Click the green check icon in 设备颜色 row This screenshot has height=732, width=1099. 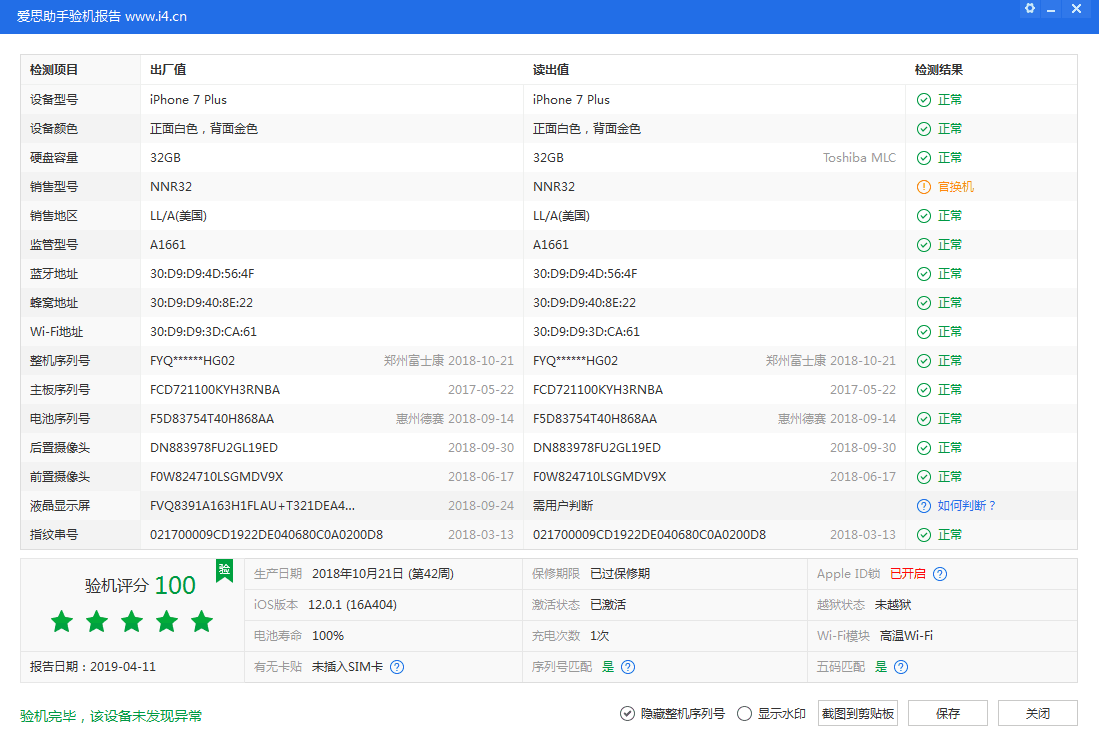coord(924,129)
